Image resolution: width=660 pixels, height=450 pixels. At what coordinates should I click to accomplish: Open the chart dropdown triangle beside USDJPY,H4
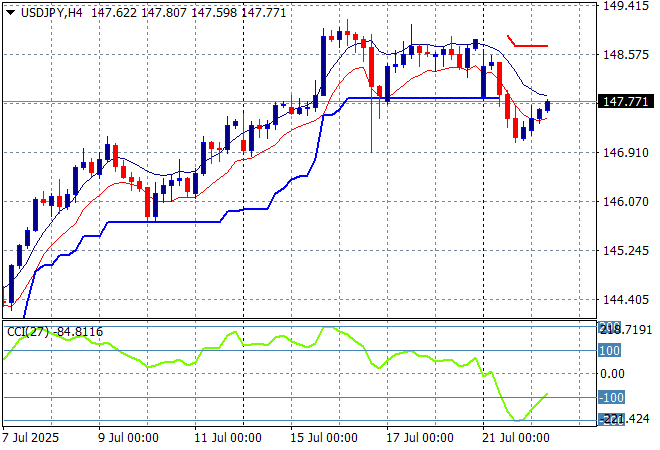click(11, 13)
